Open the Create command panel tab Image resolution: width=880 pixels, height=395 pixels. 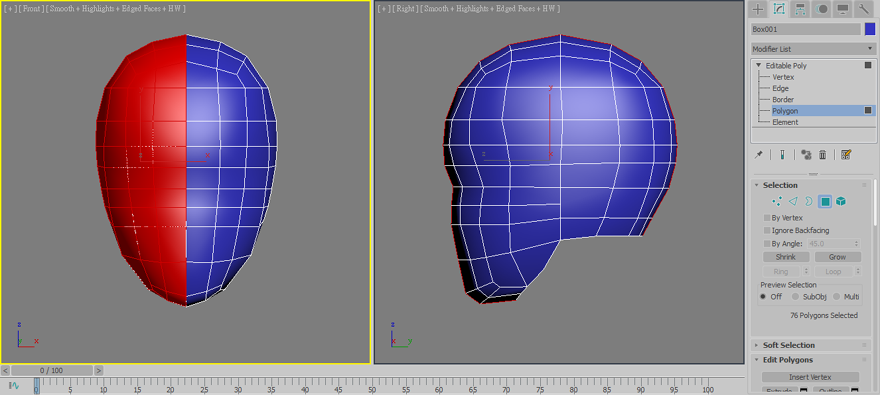point(758,9)
